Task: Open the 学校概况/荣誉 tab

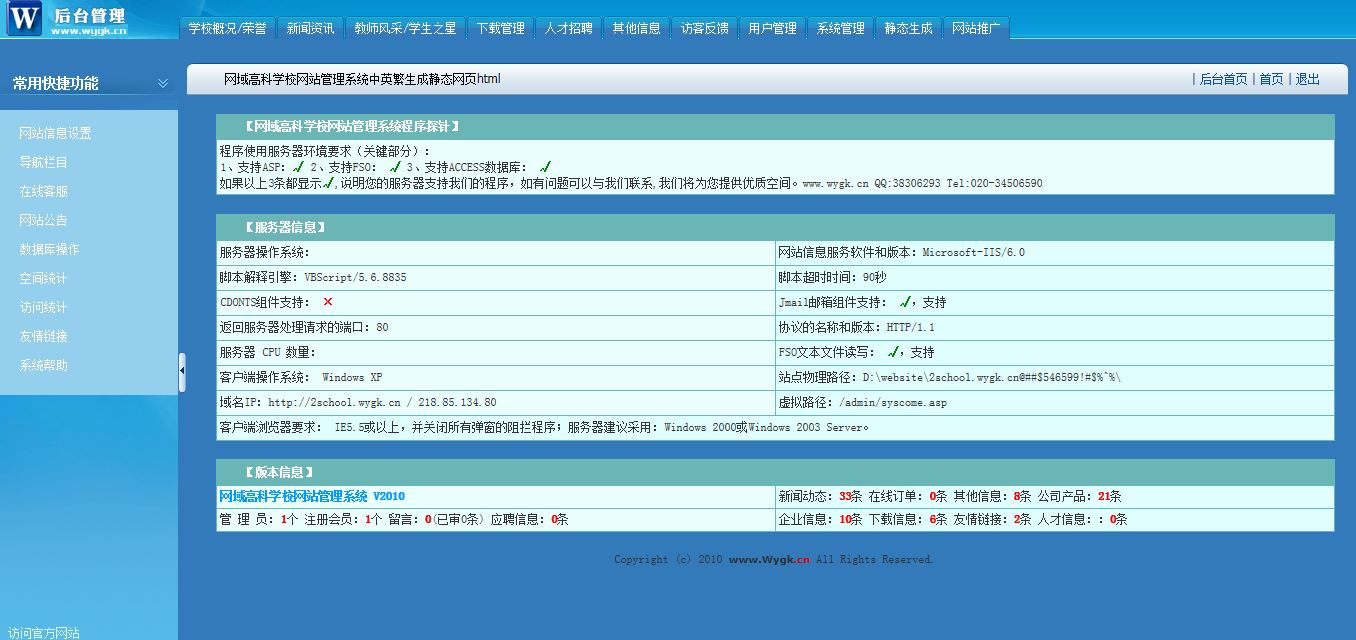Action: 227,28
